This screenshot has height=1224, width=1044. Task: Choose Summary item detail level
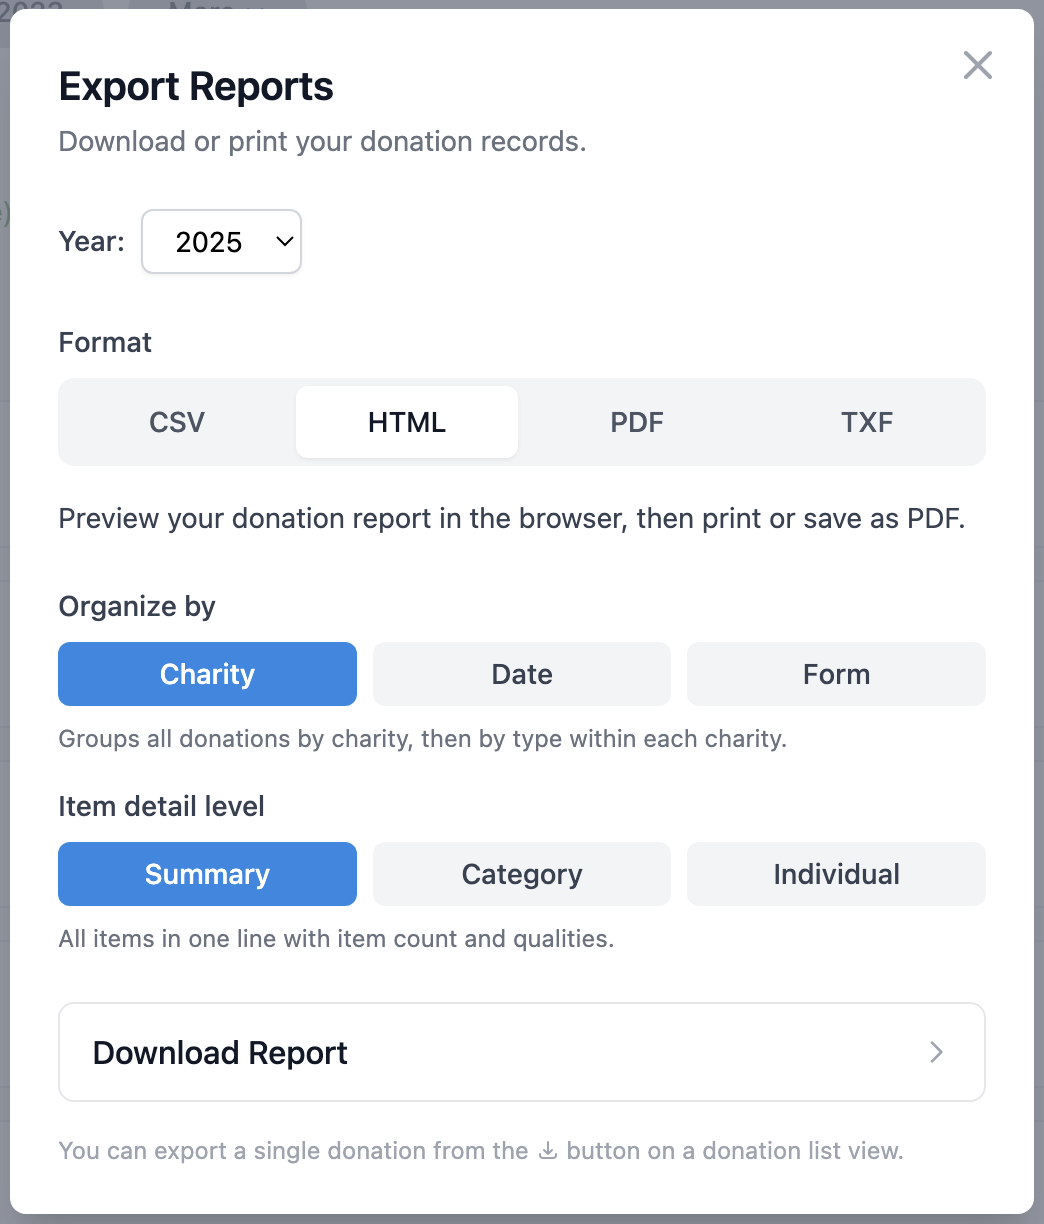(207, 874)
